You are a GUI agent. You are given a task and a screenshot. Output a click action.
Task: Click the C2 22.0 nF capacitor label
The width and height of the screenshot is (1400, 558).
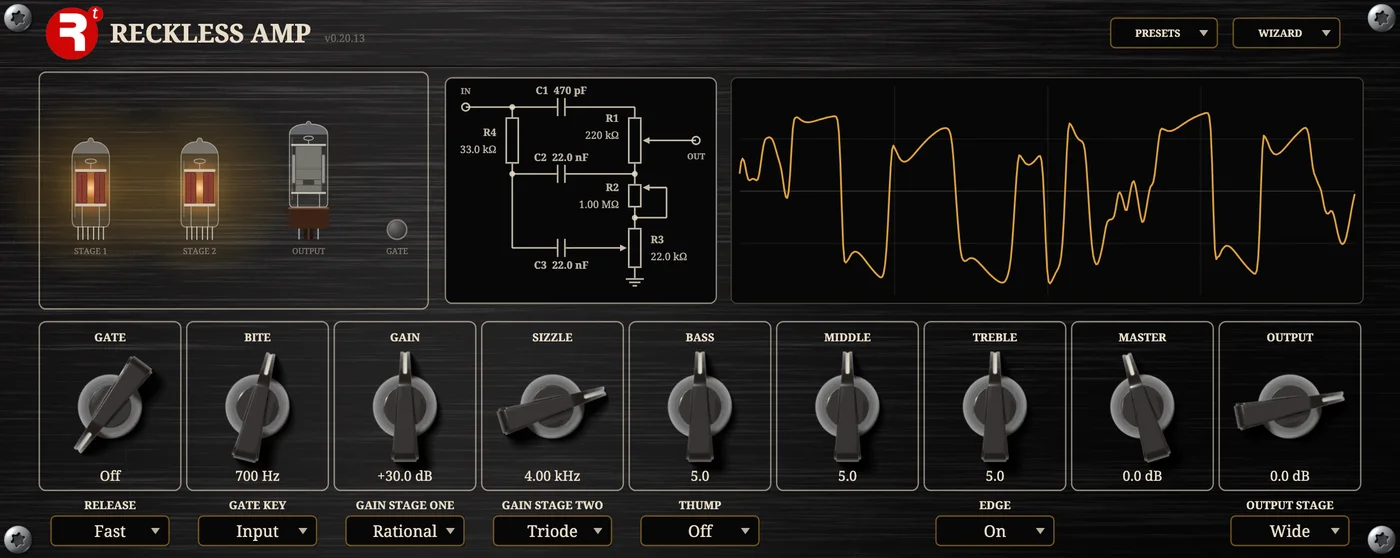pyautogui.click(x=561, y=157)
